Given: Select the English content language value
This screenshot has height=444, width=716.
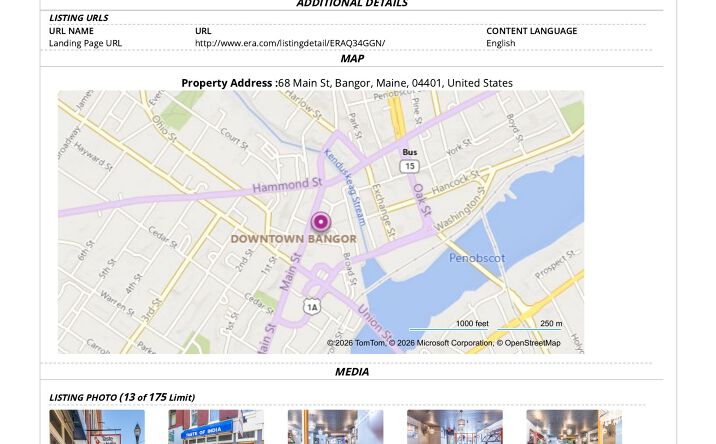Looking at the screenshot, I should 501,43.
